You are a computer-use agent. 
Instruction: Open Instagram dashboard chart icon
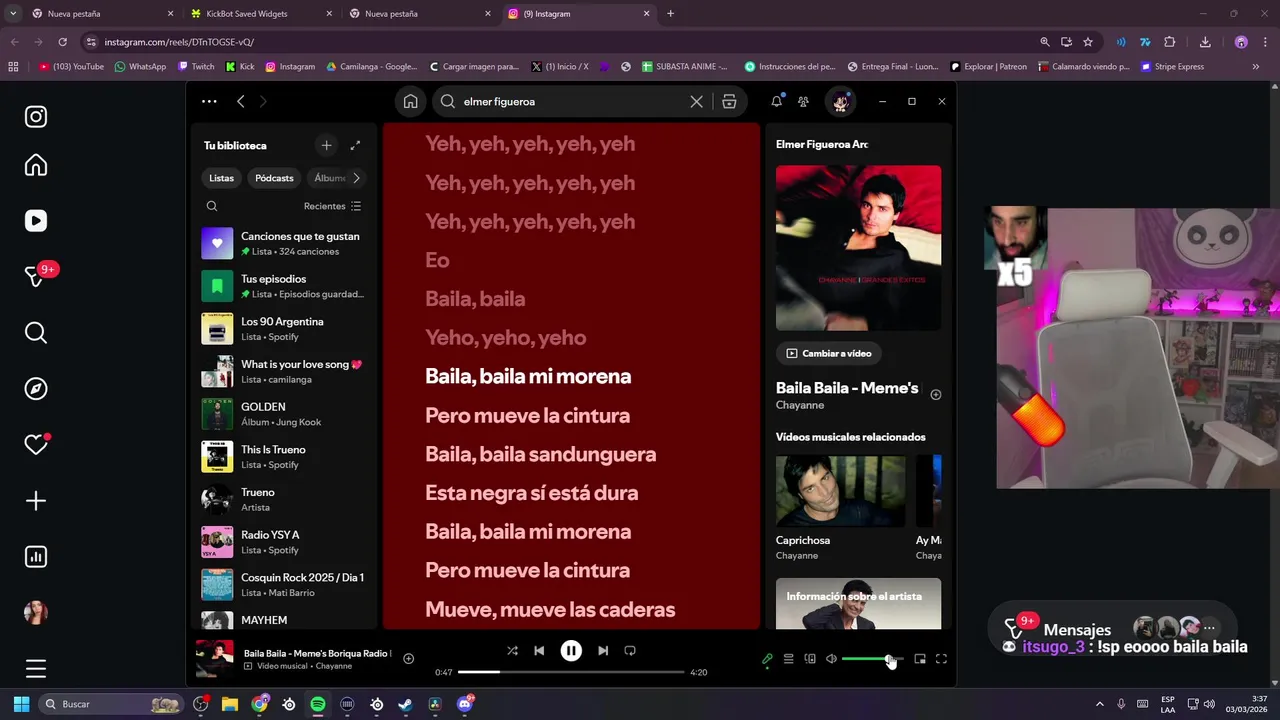[x=36, y=557]
